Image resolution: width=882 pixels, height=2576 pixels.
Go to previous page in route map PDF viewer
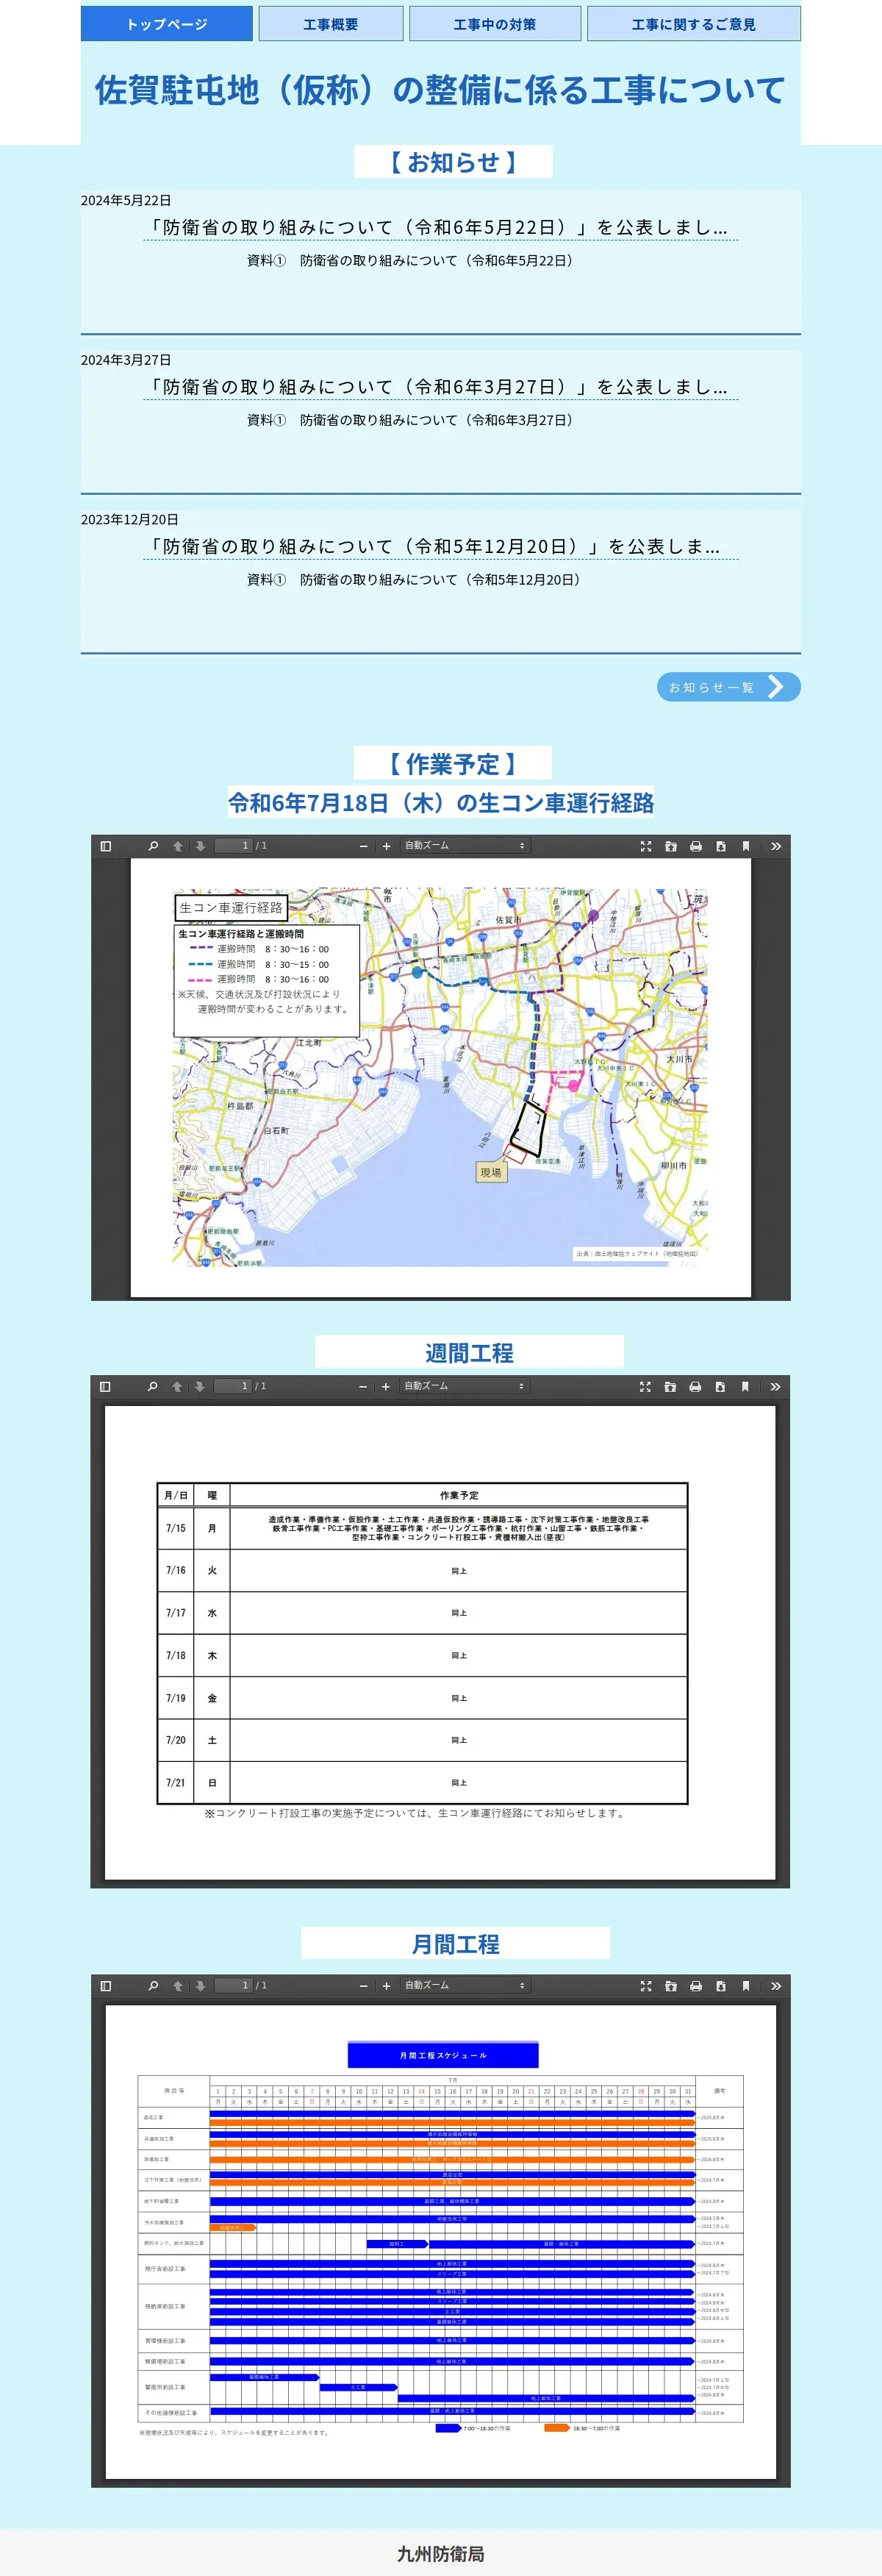click(178, 846)
